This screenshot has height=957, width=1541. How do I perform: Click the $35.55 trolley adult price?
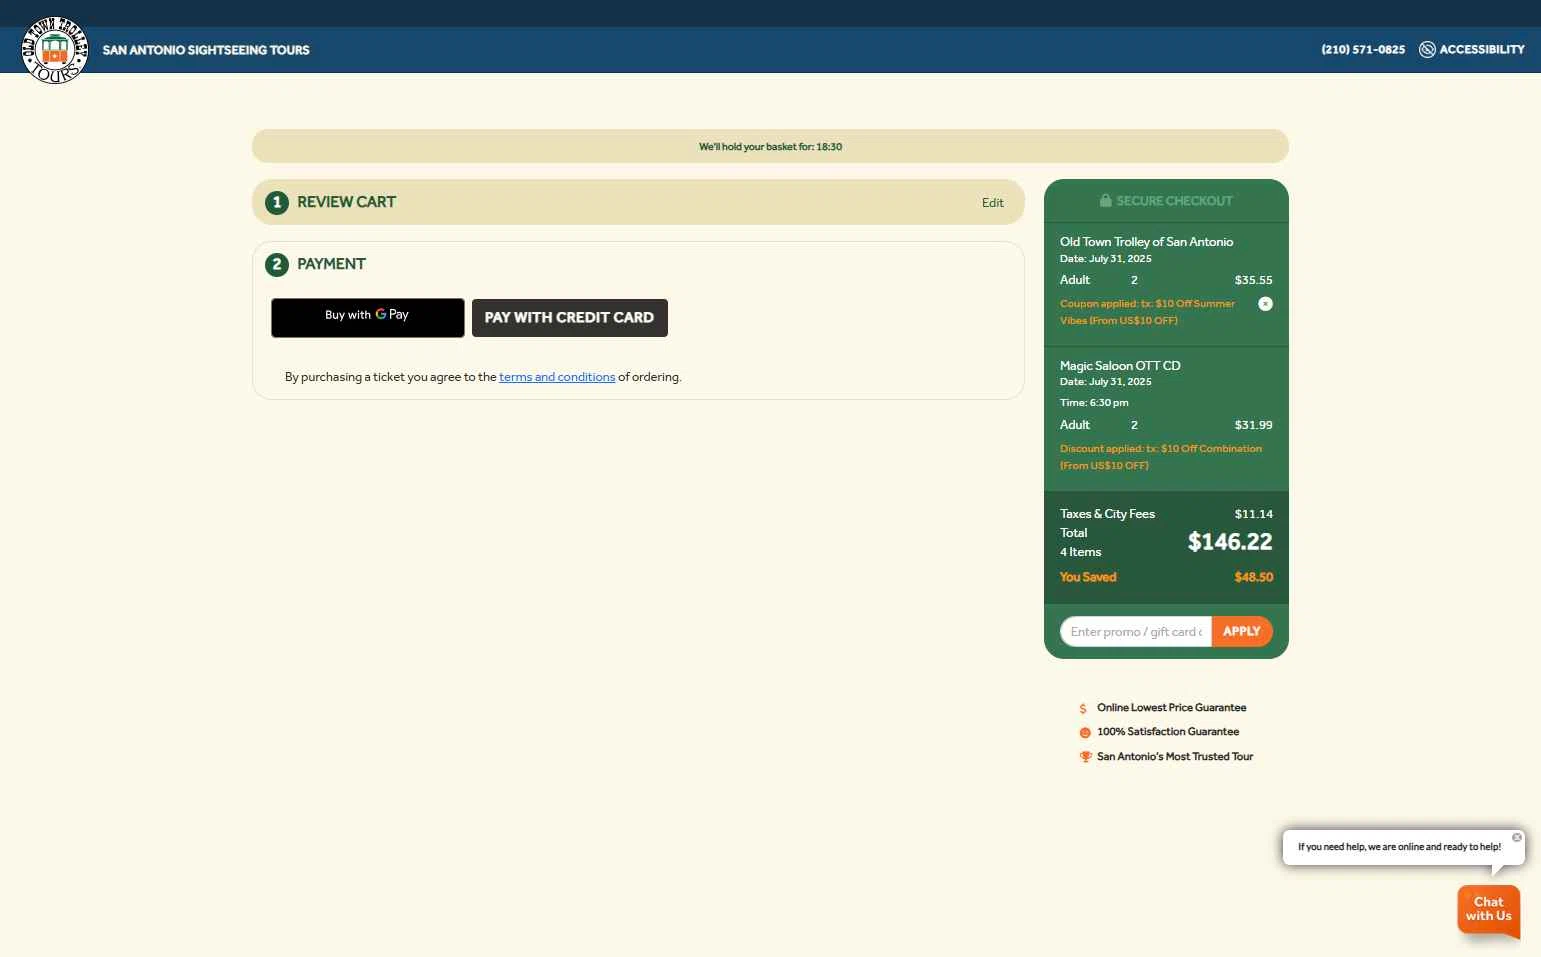coord(1253,280)
